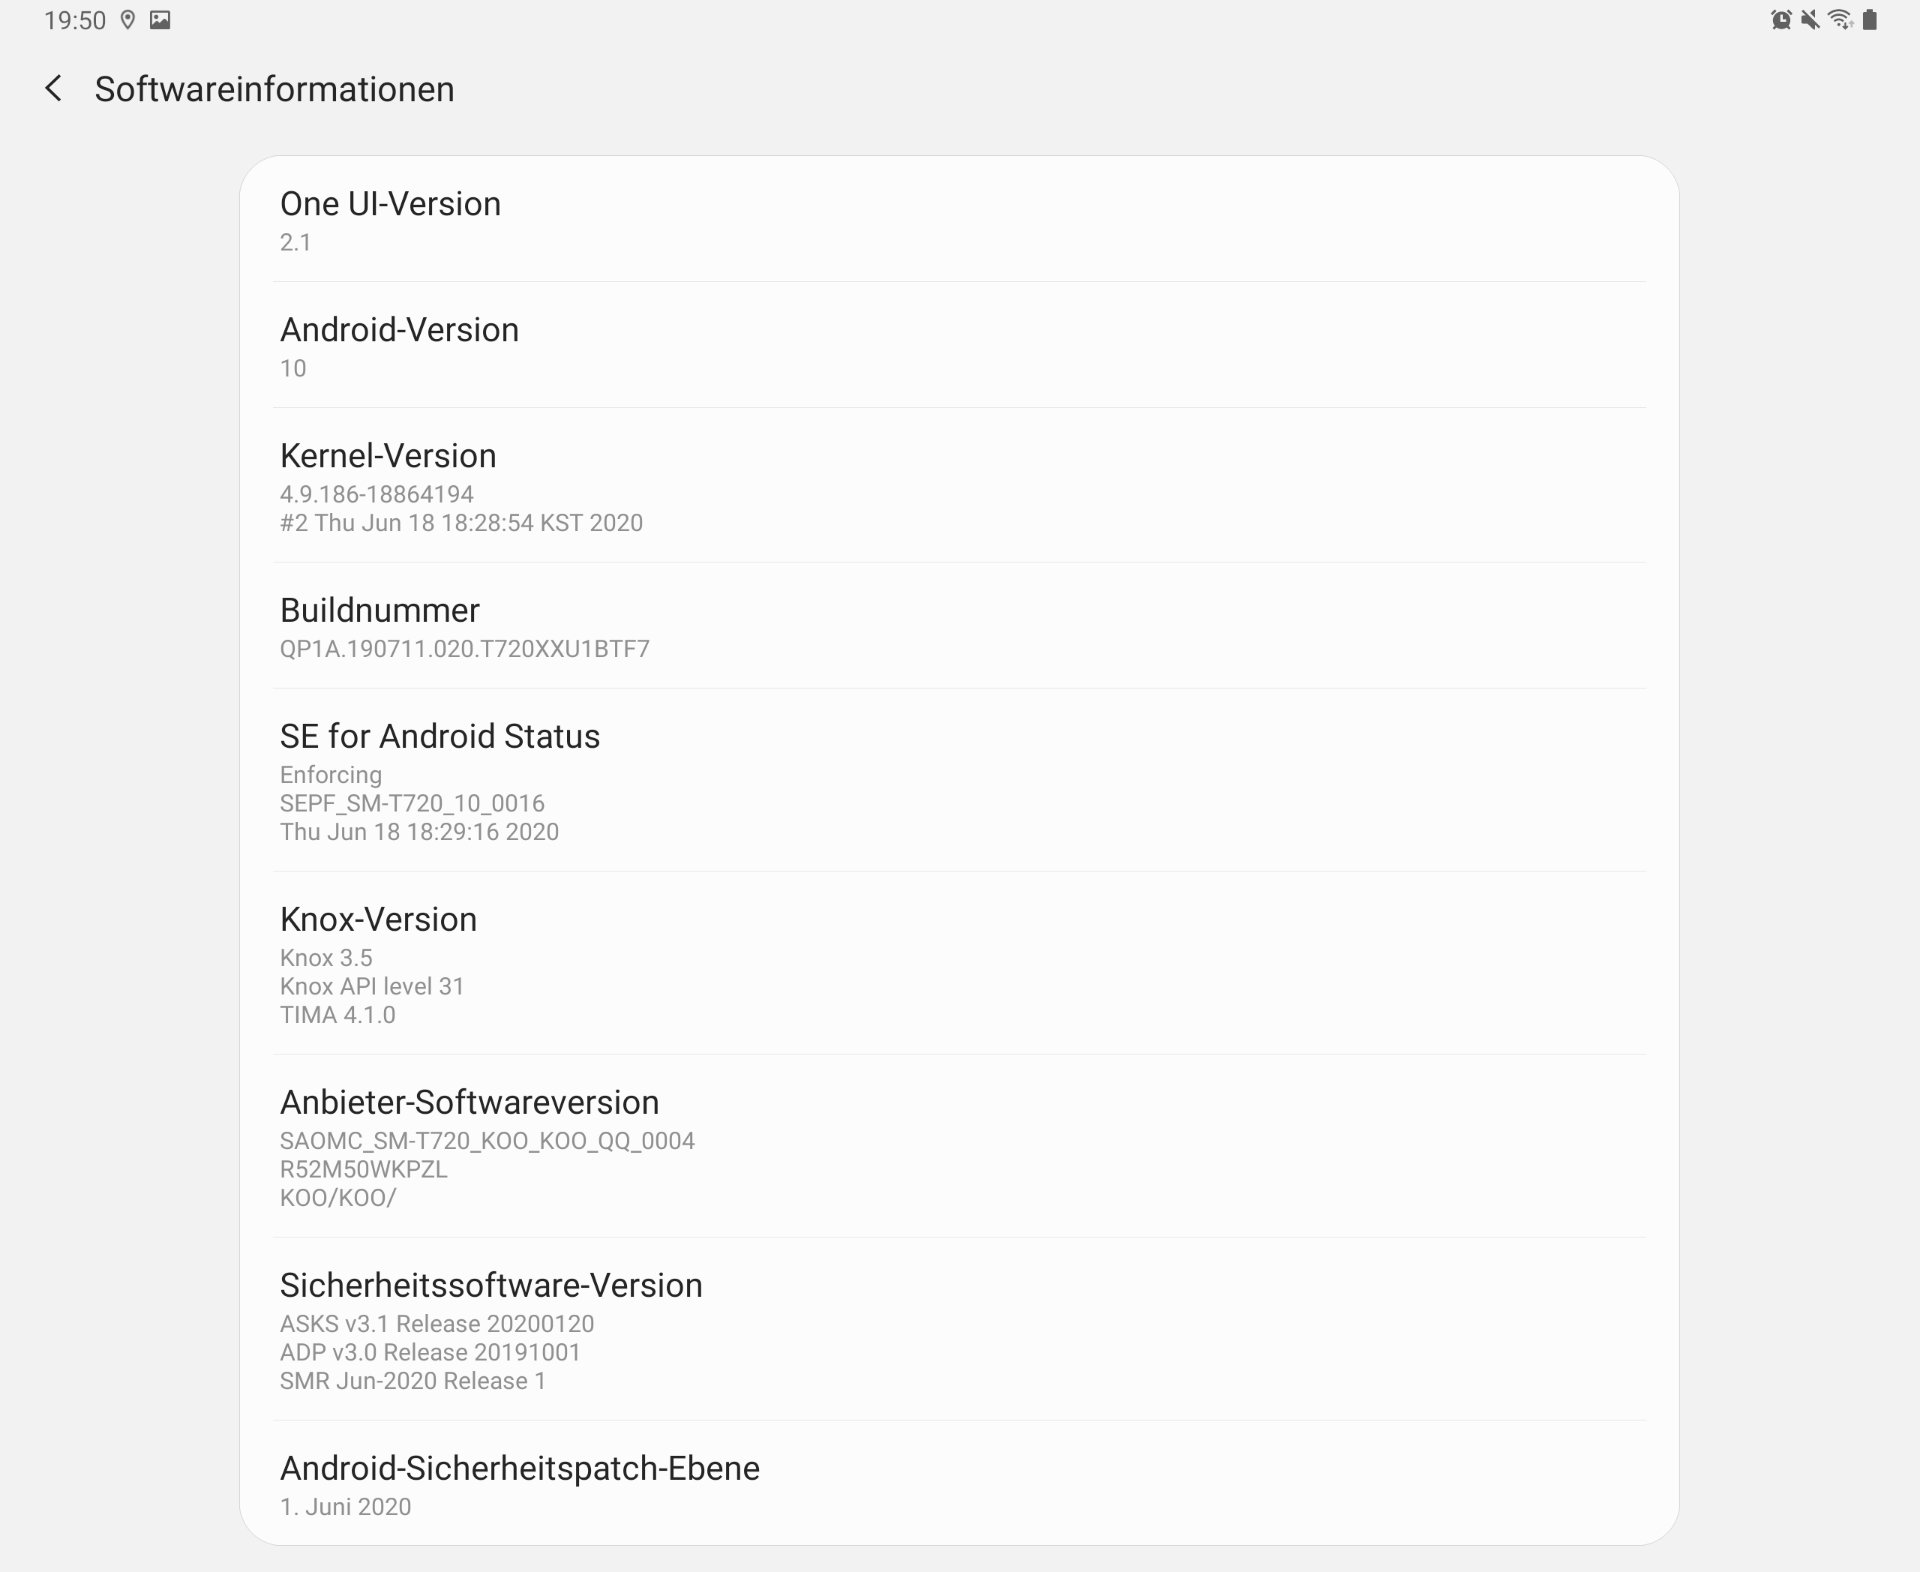Tap the muted sound status icon
The width and height of the screenshot is (1920, 1572).
(1810, 20)
